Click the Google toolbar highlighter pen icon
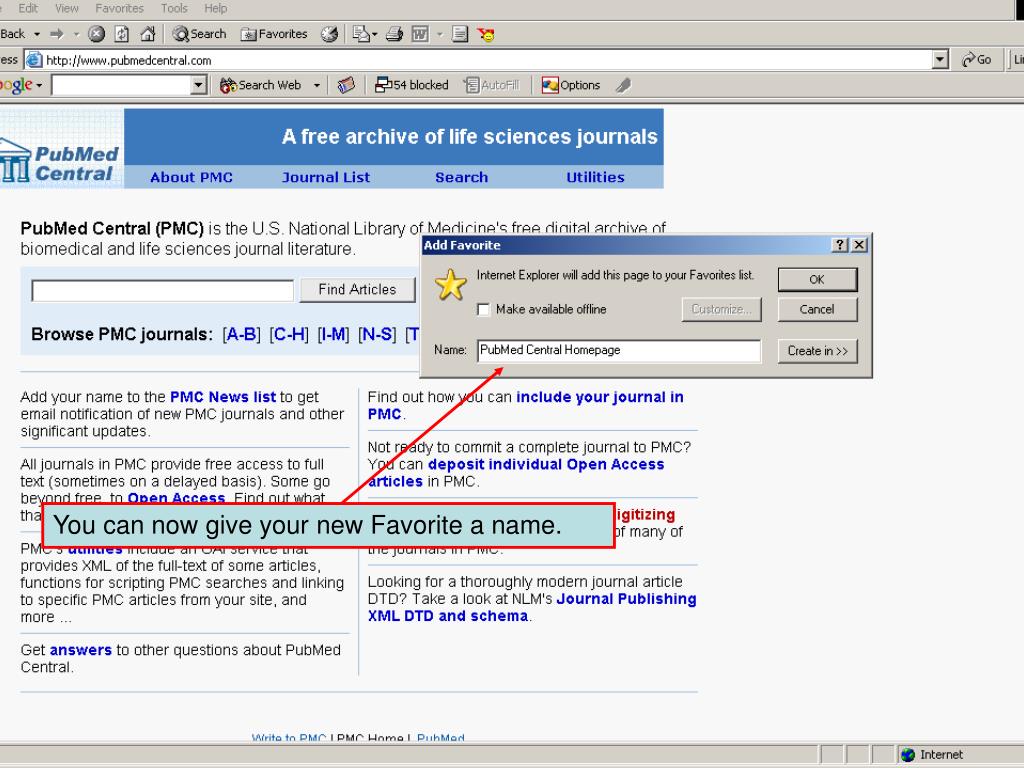 624,85
